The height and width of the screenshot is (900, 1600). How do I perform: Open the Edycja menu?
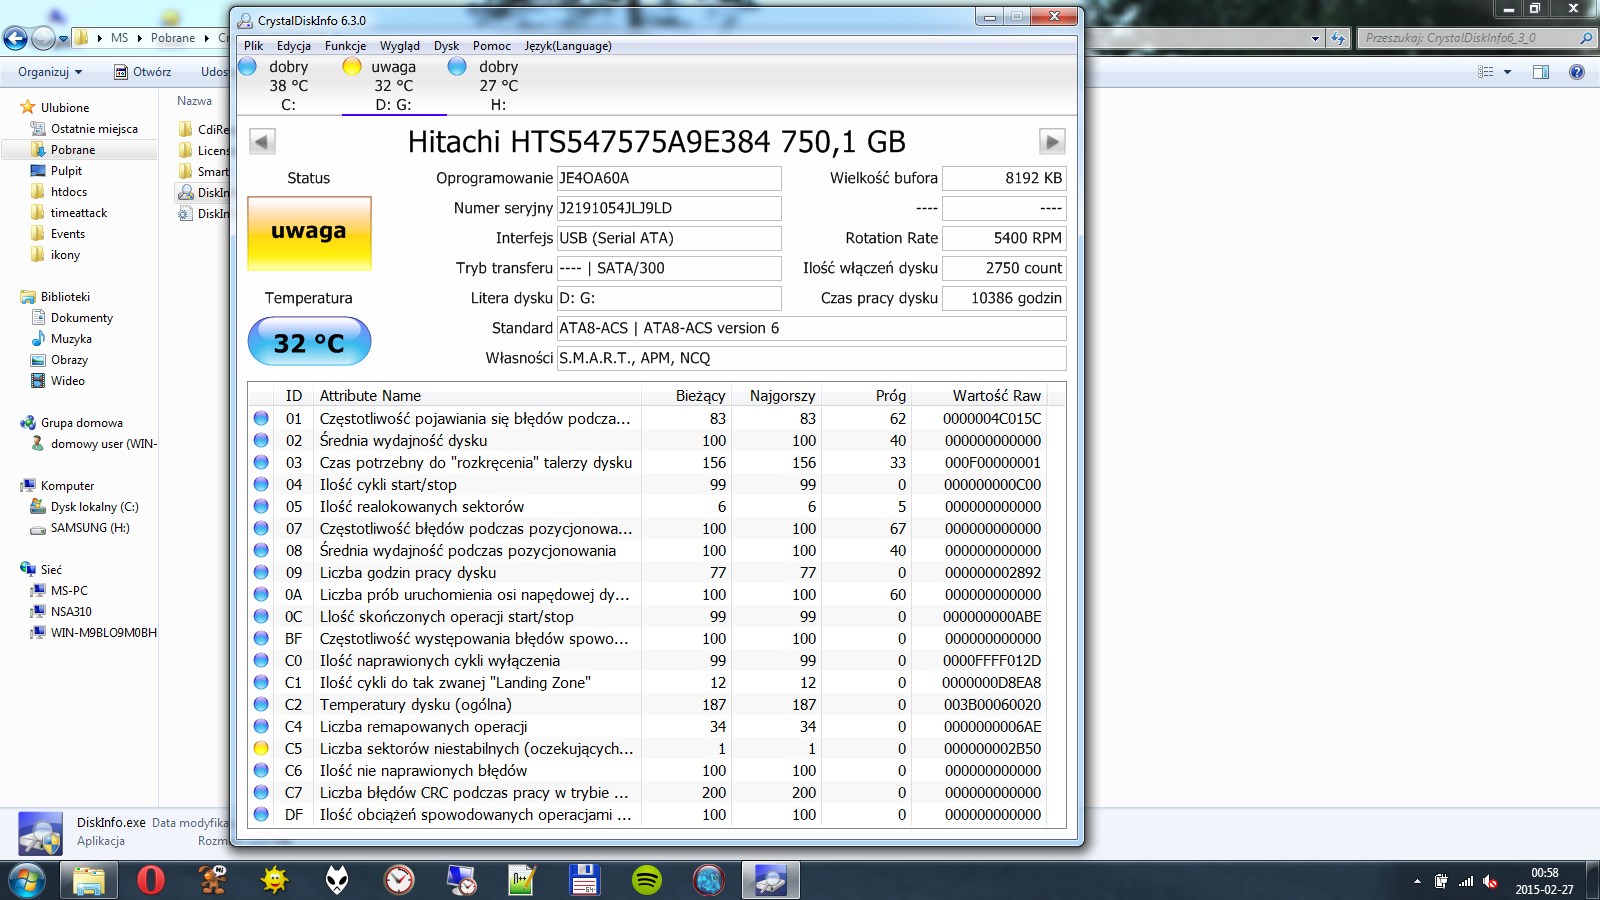[294, 46]
